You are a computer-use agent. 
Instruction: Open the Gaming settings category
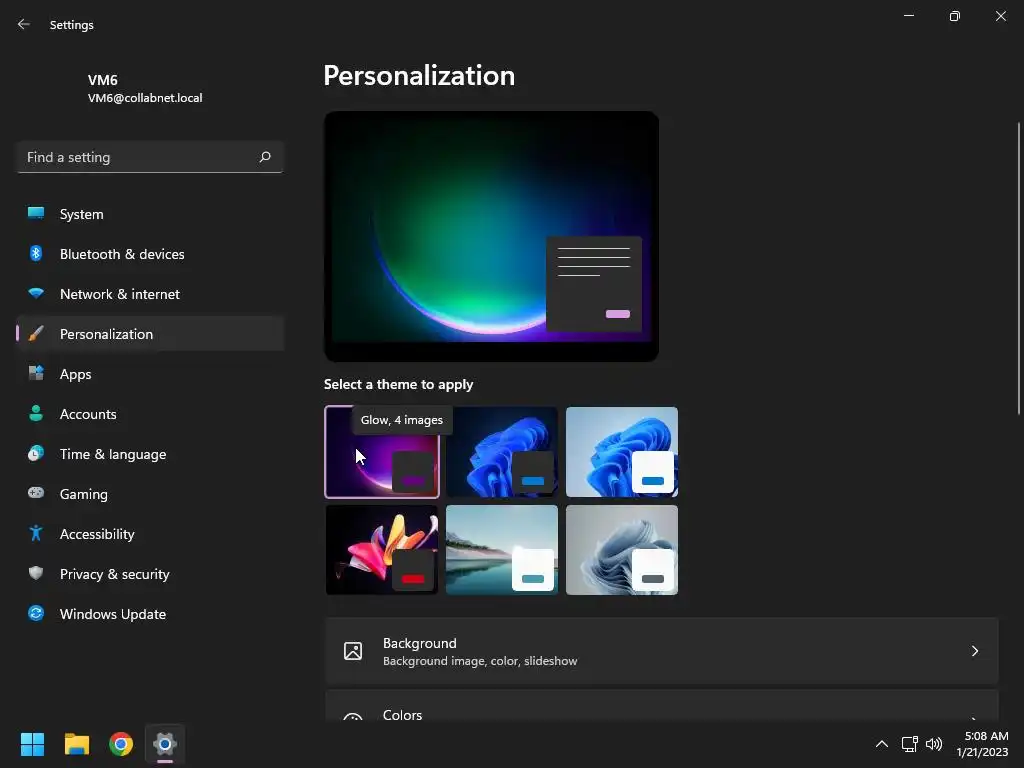point(150,494)
